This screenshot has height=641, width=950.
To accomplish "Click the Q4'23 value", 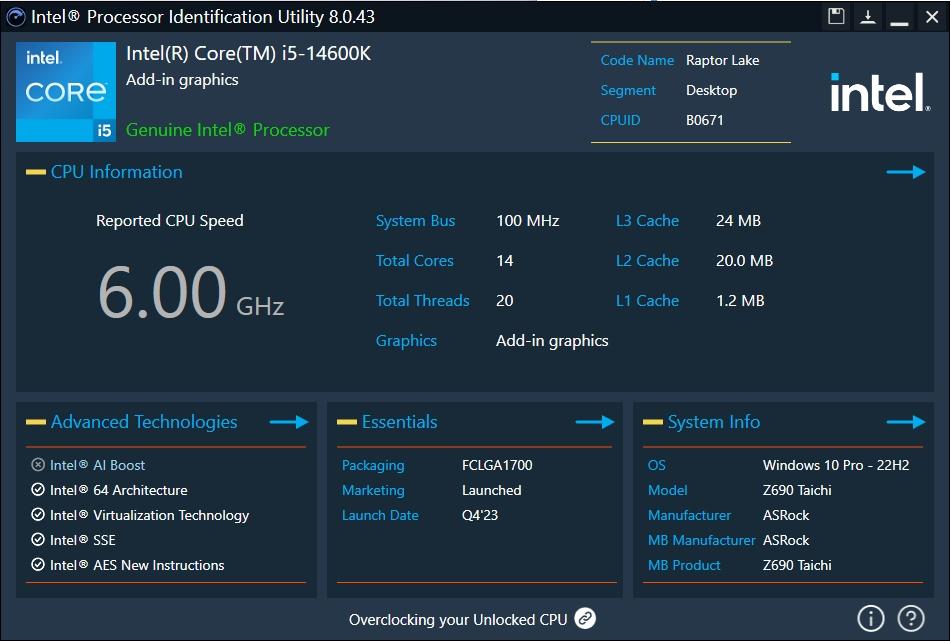I will (x=480, y=515).
